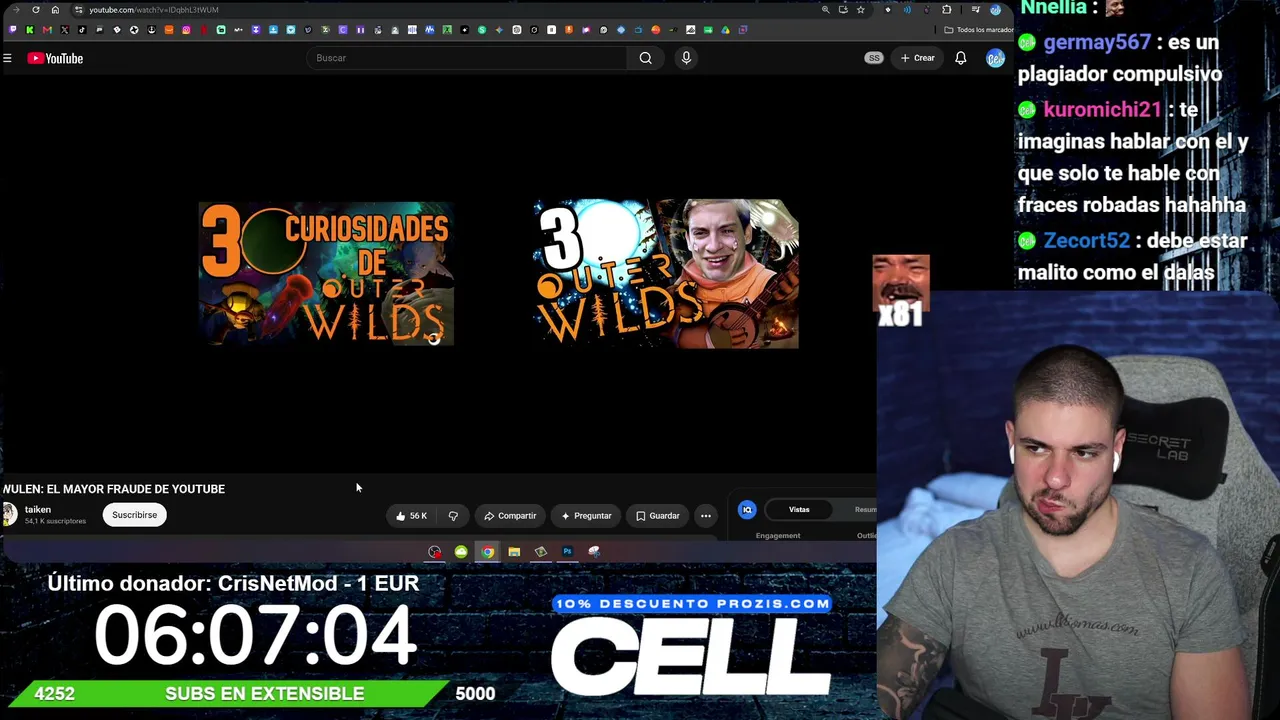
Task: Click the video title text
Action: pyautogui.click(x=114, y=489)
